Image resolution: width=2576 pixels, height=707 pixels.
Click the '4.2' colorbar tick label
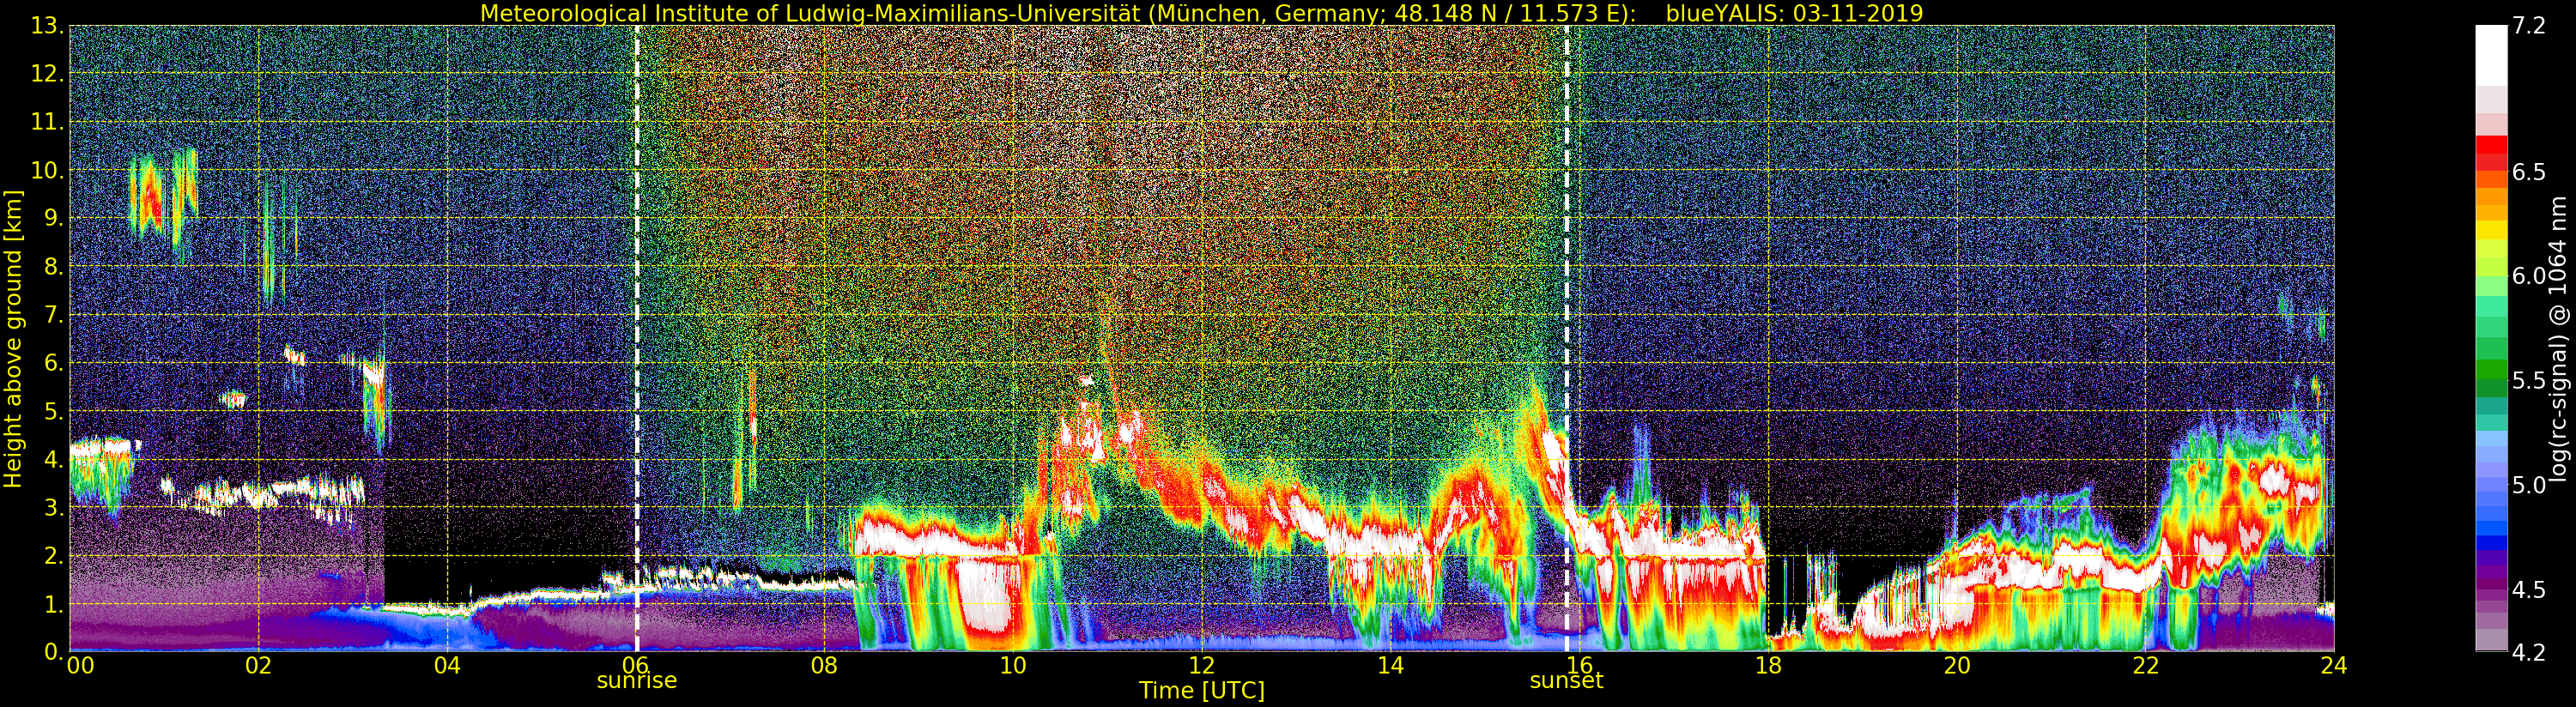click(2529, 652)
